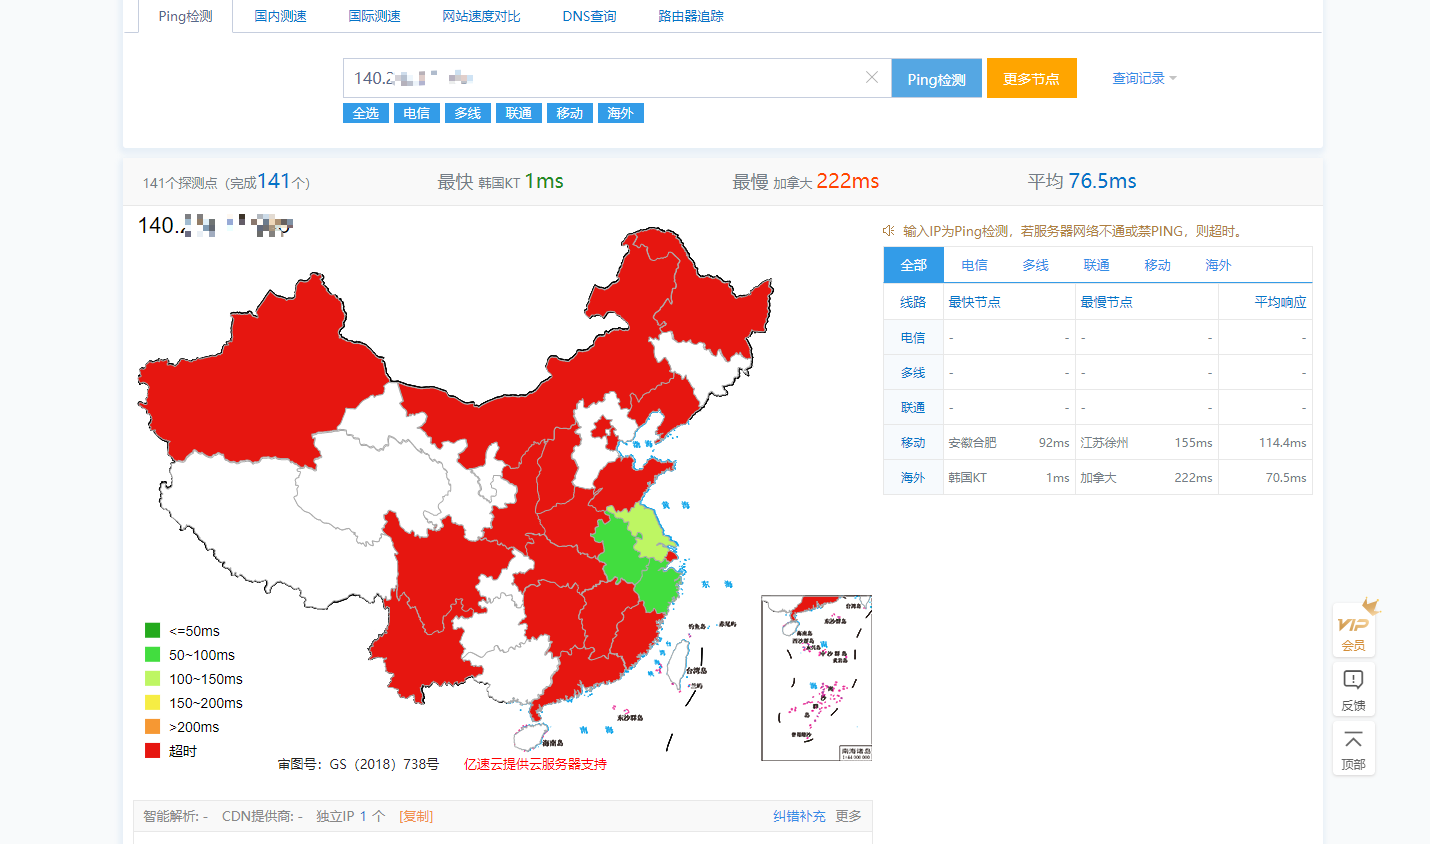
Task: Clear the IP input with X icon
Action: click(x=872, y=78)
